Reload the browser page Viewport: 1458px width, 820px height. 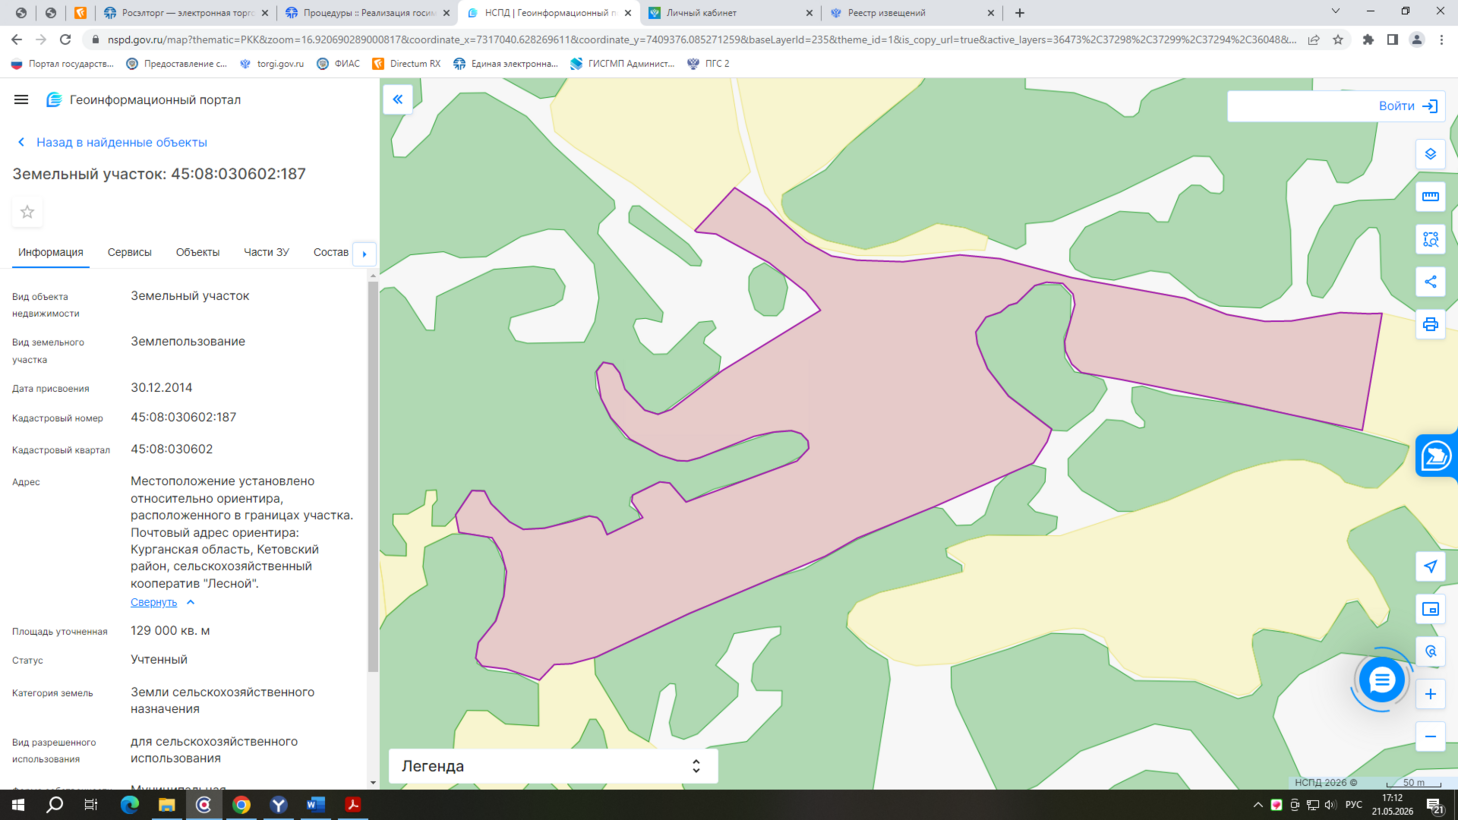66,40
